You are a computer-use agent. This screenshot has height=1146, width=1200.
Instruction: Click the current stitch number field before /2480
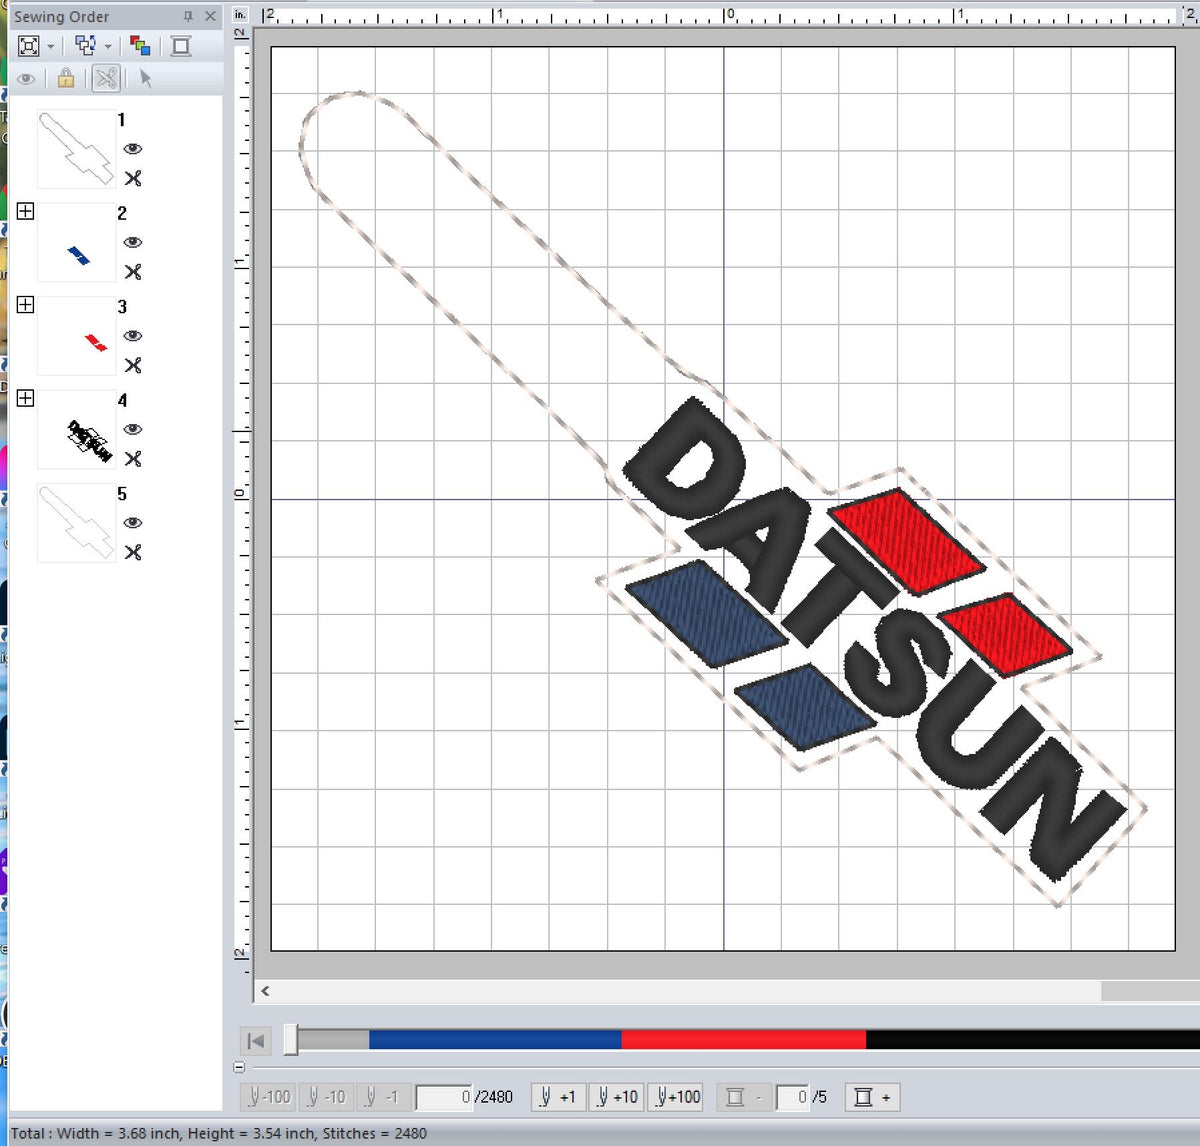pyautogui.click(x=444, y=1097)
